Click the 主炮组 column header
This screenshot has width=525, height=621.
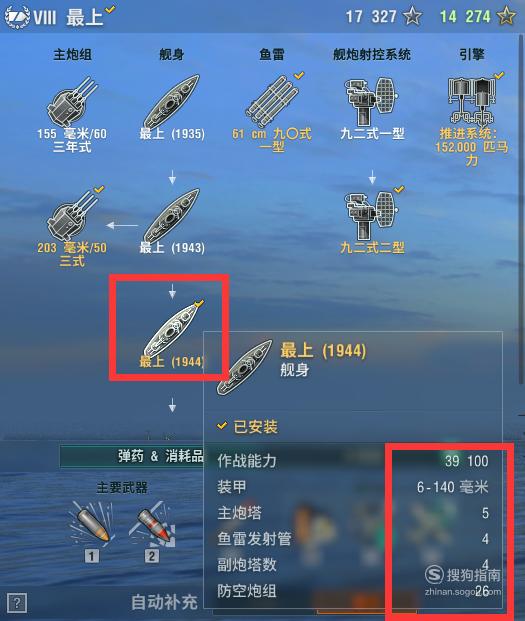[x=72, y=54]
